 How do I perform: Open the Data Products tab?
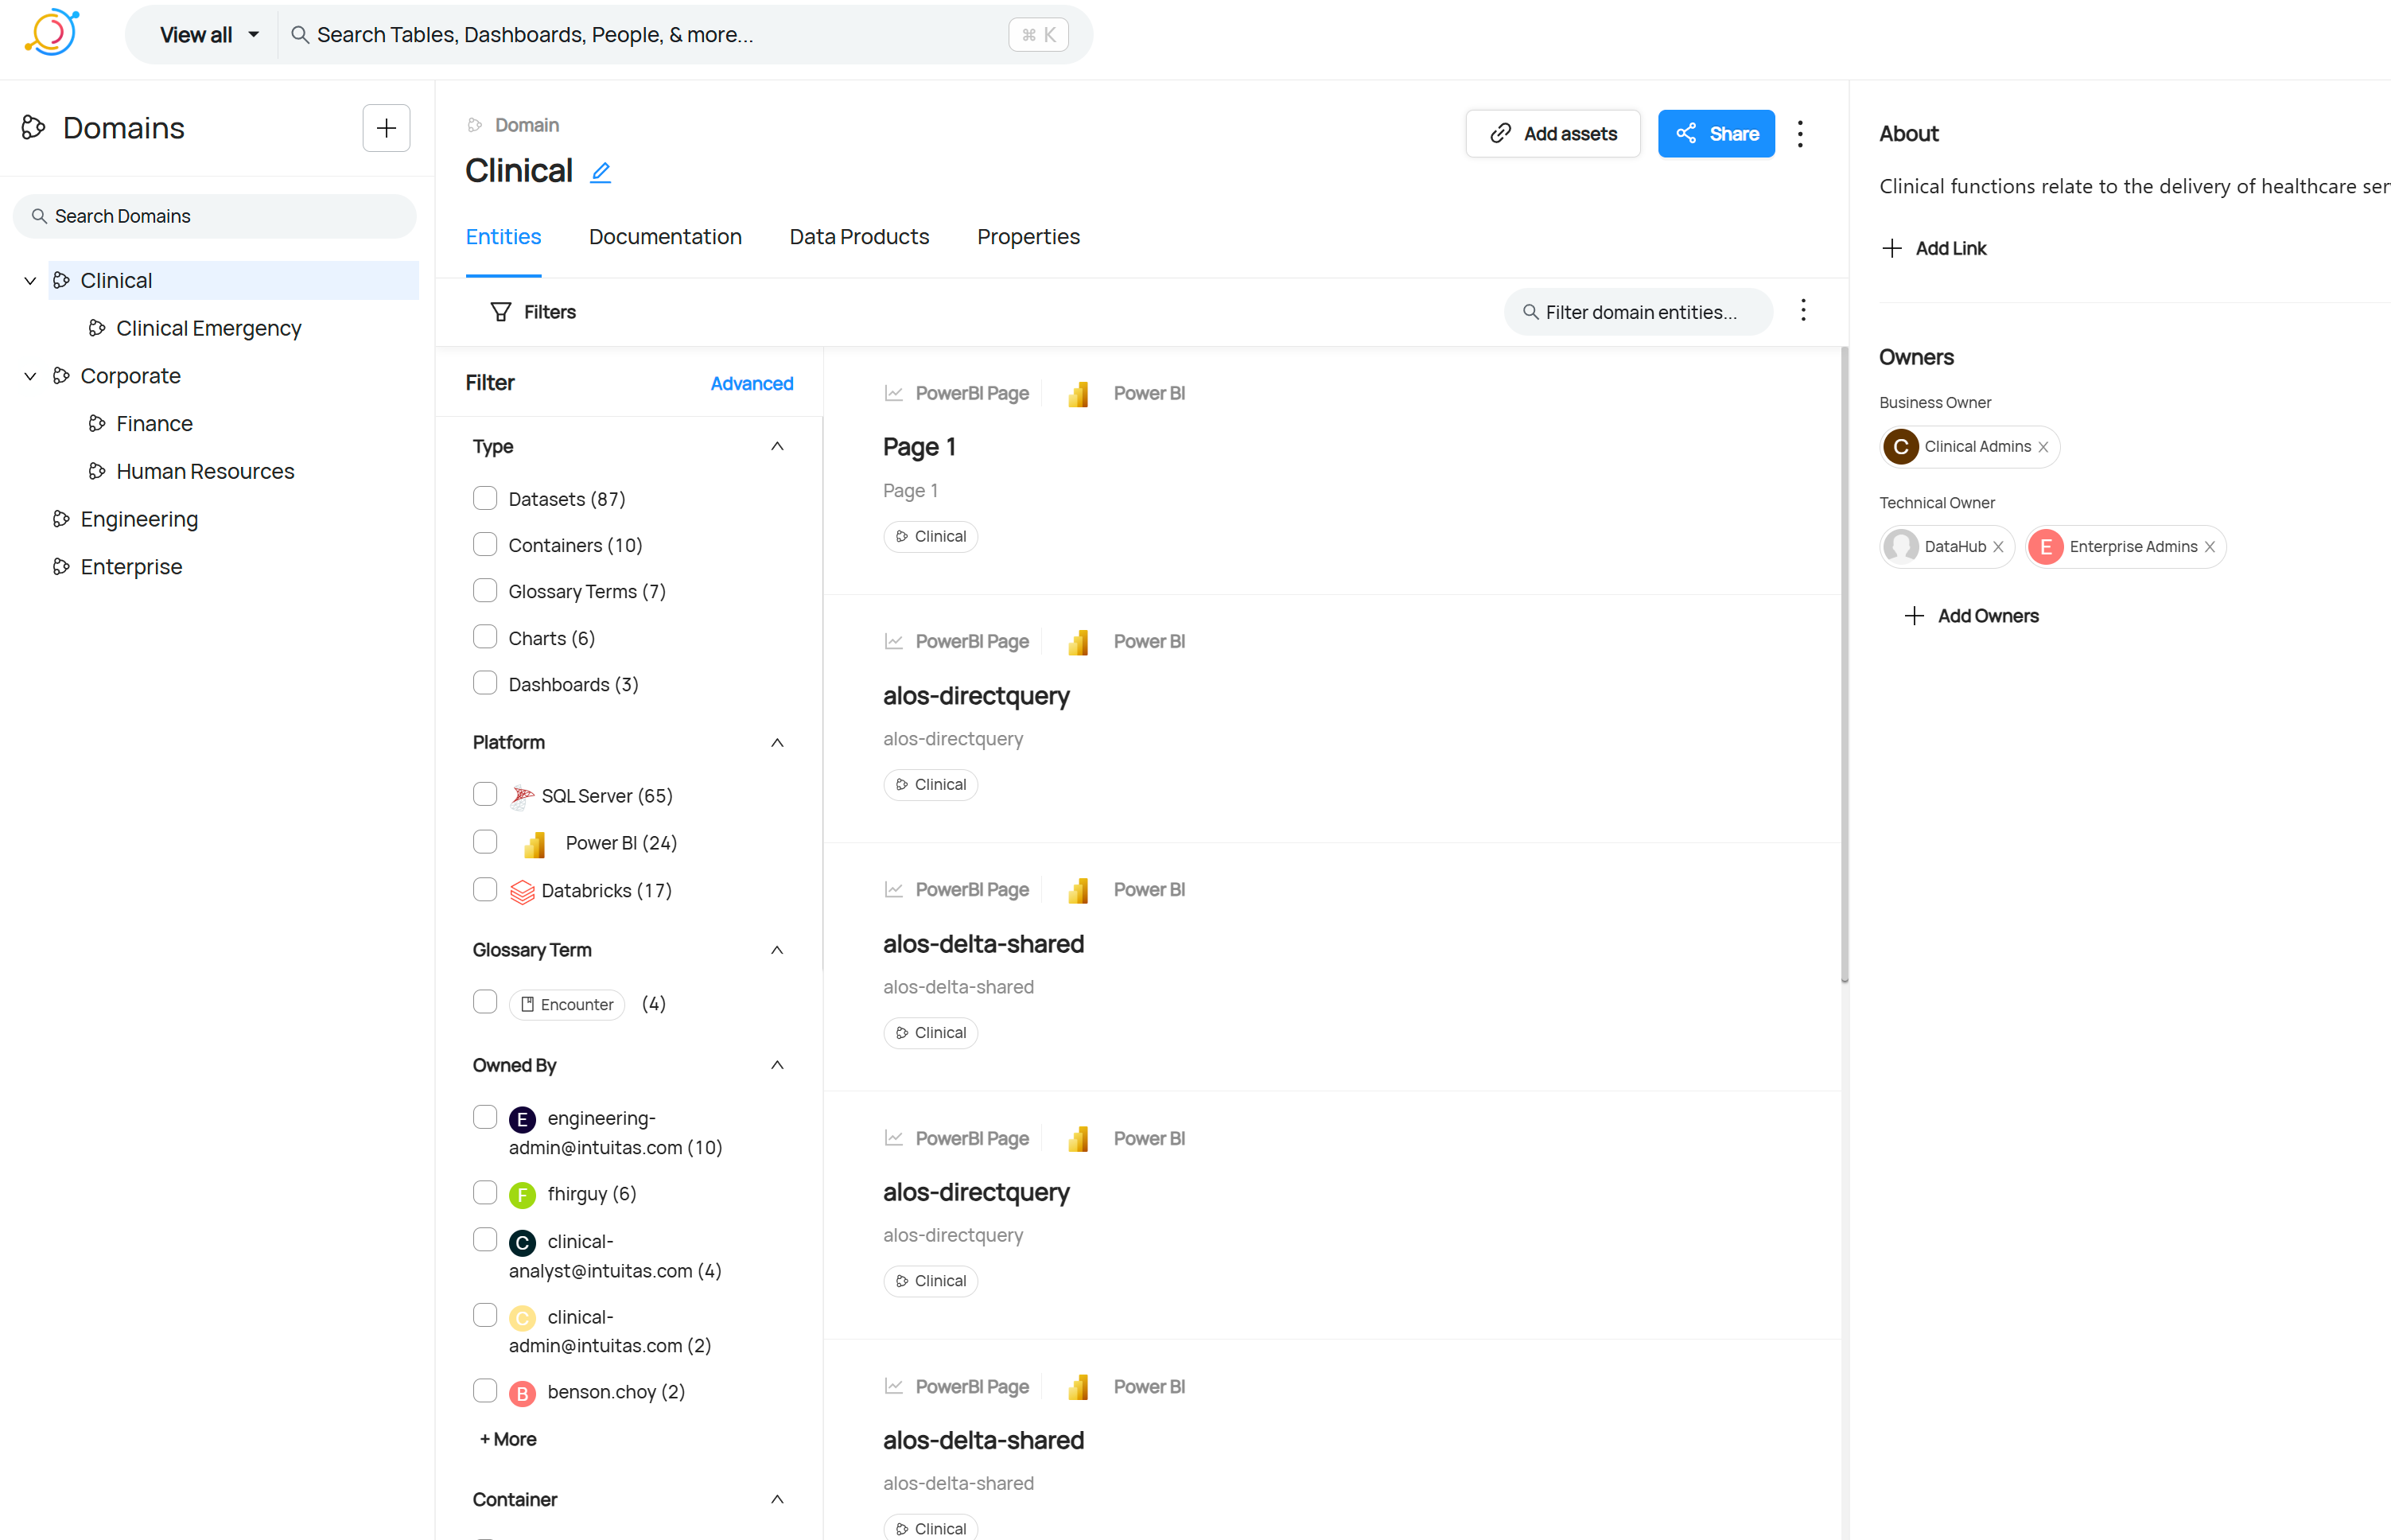[x=859, y=237]
